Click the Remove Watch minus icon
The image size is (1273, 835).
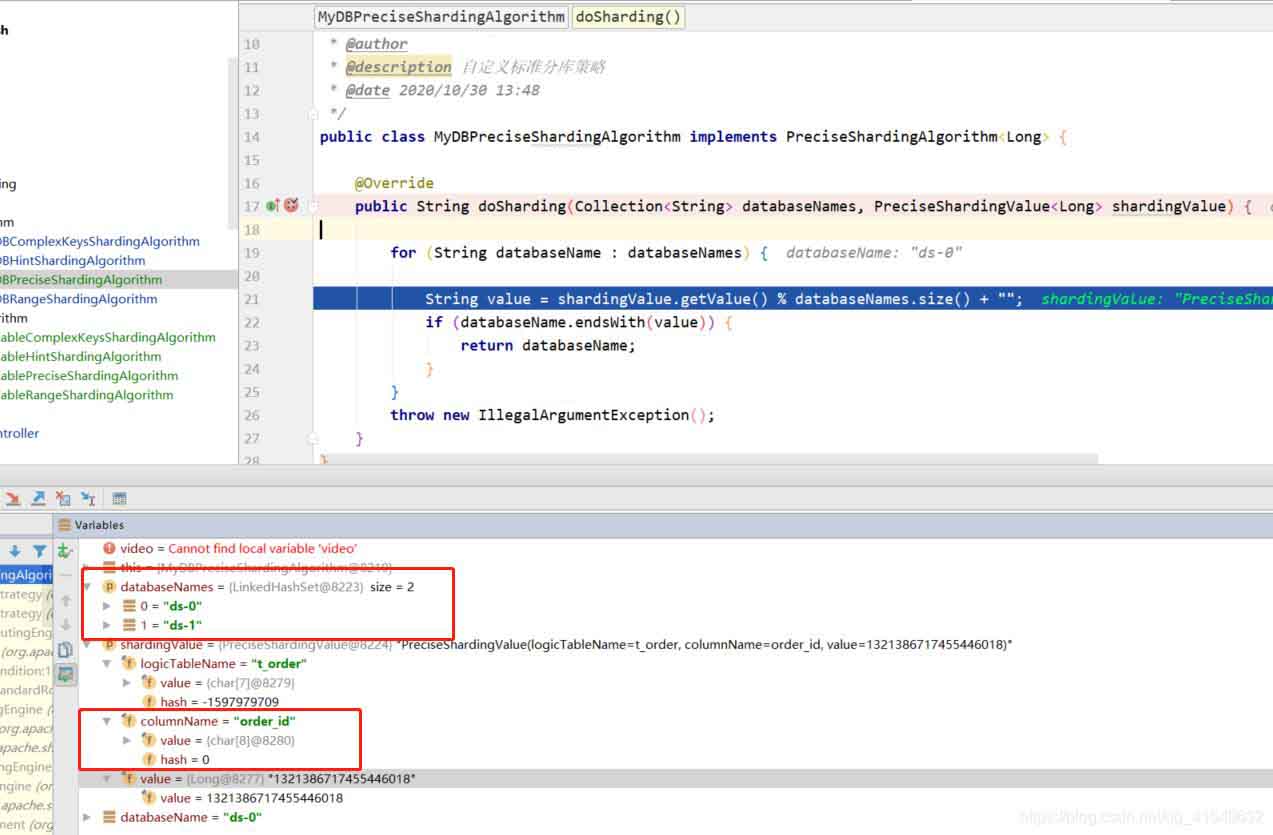65,576
